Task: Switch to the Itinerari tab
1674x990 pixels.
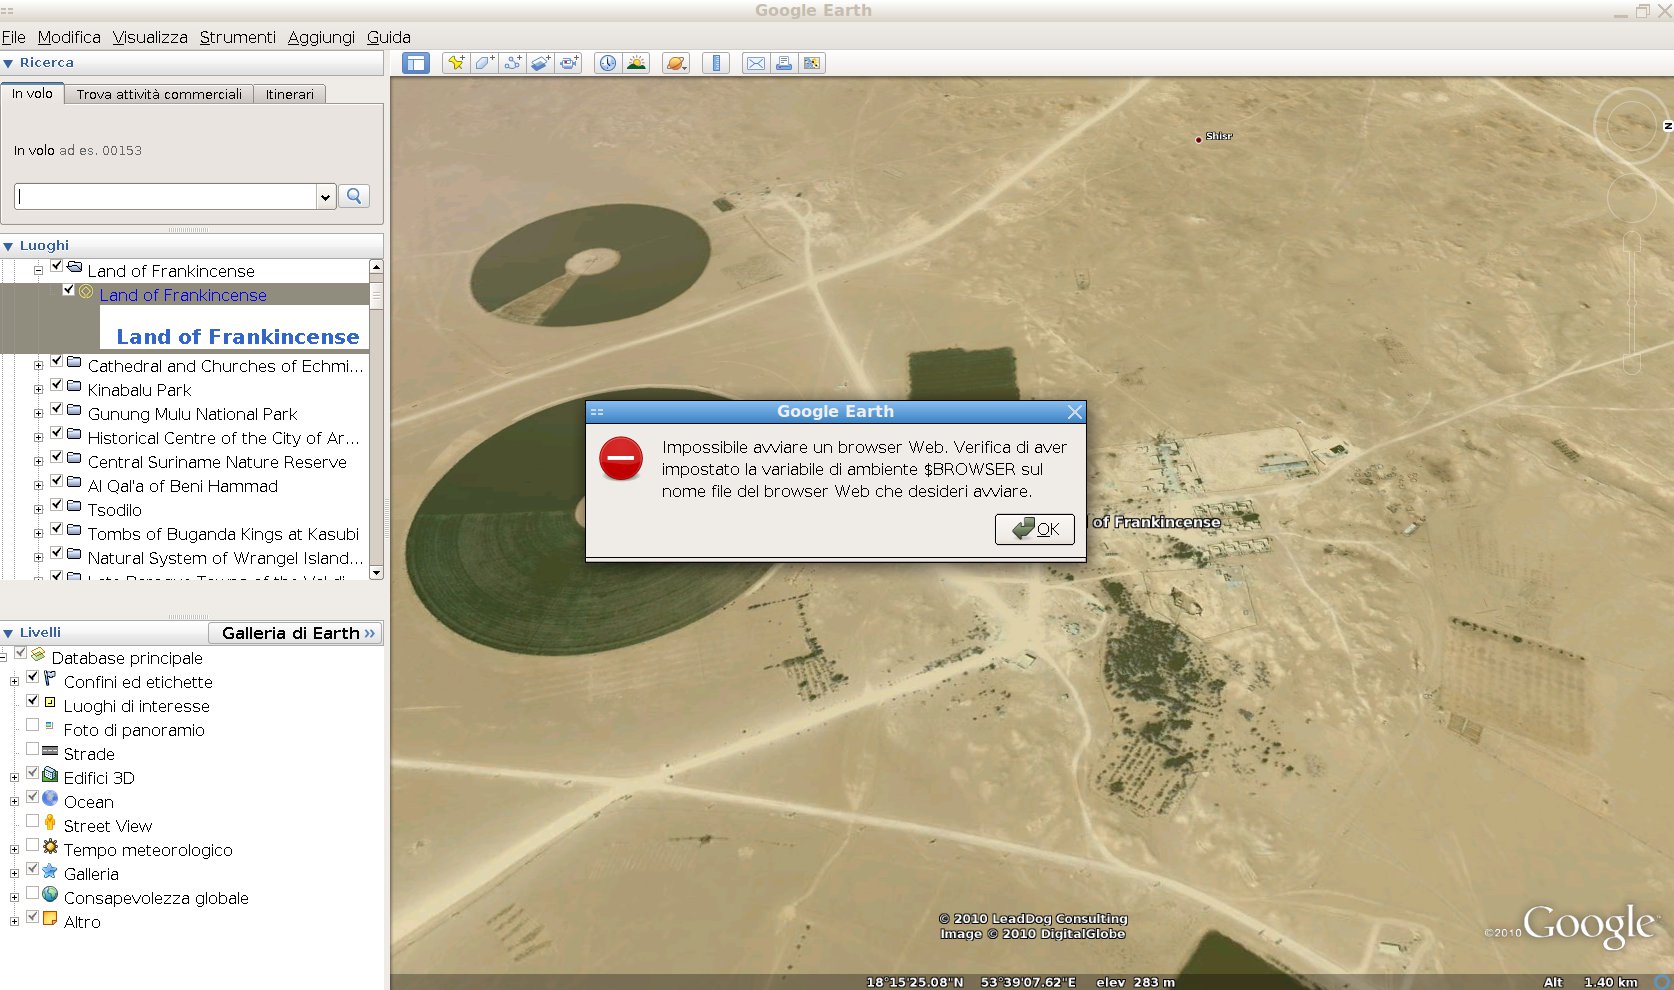Action: pos(290,94)
